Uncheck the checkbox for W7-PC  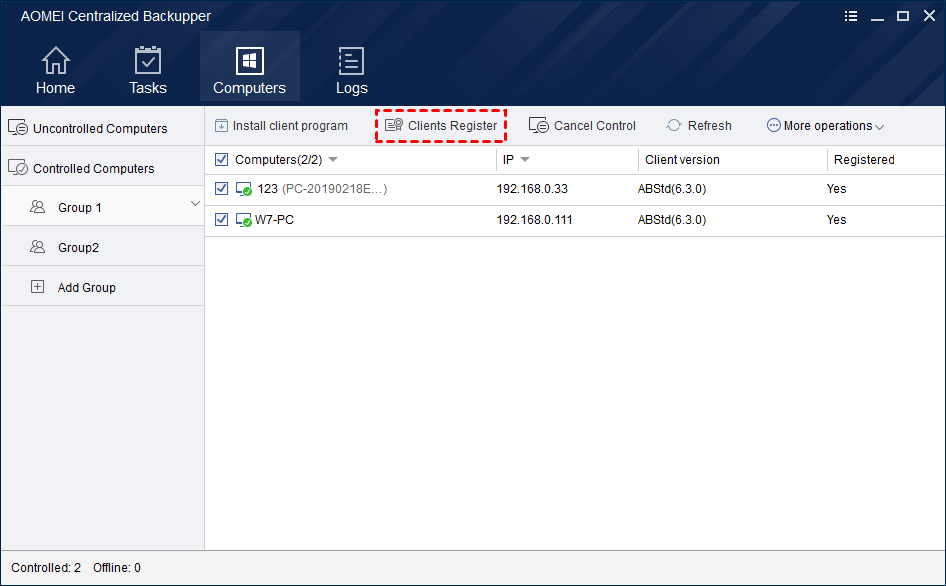[221, 219]
